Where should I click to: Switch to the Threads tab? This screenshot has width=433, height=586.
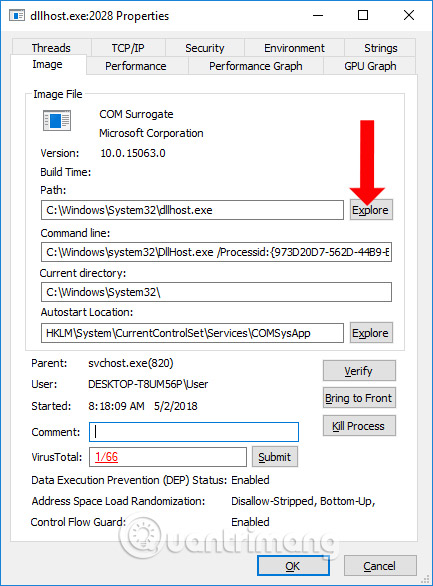(x=51, y=48)
